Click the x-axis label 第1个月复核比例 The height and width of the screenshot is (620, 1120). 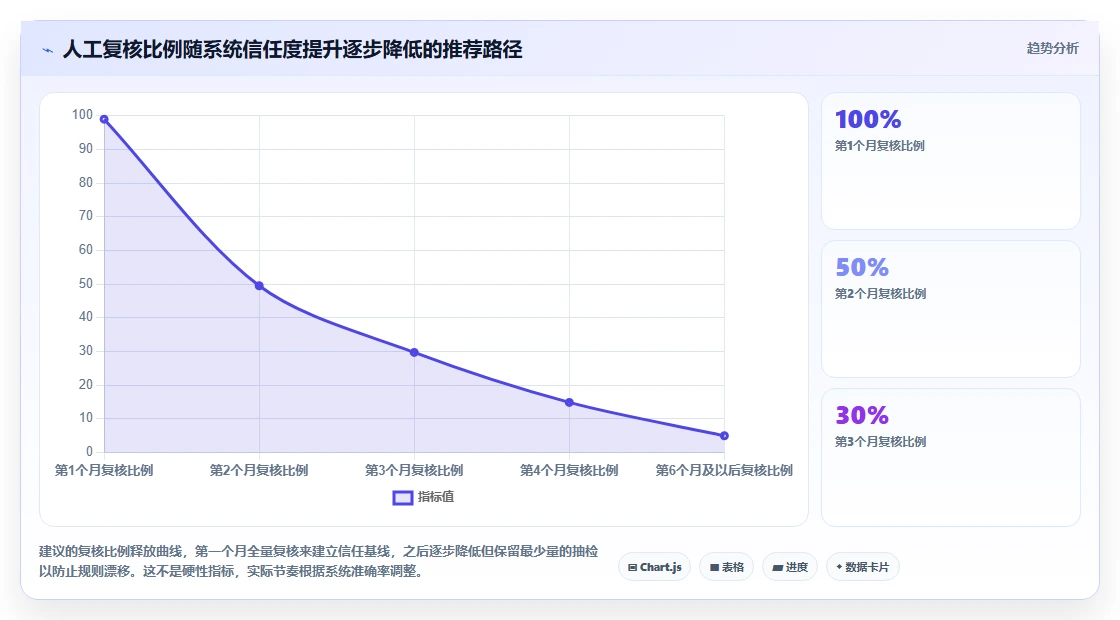click(104, 470)
